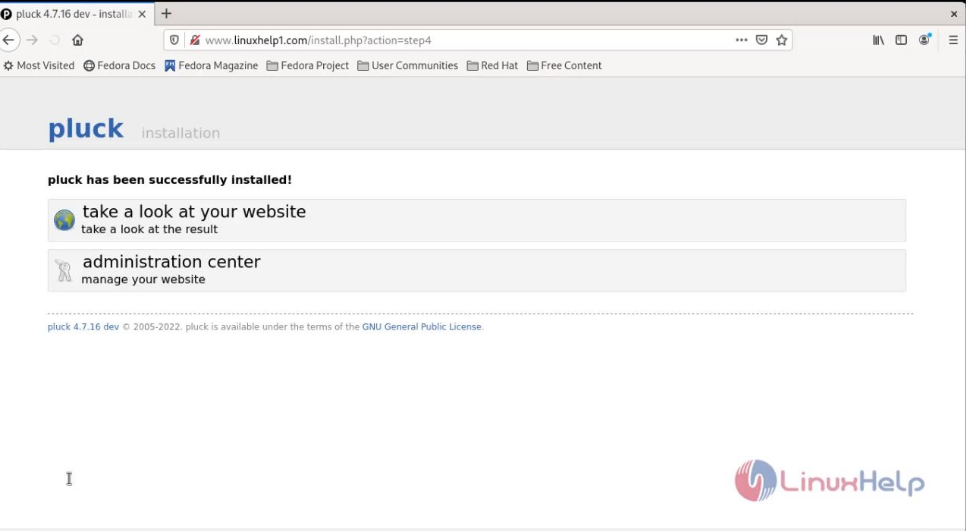The height and width of the screenshot is (531, 966).
Task: Close the pluck 4.7.16 dev tab
Action: [142, 14]
